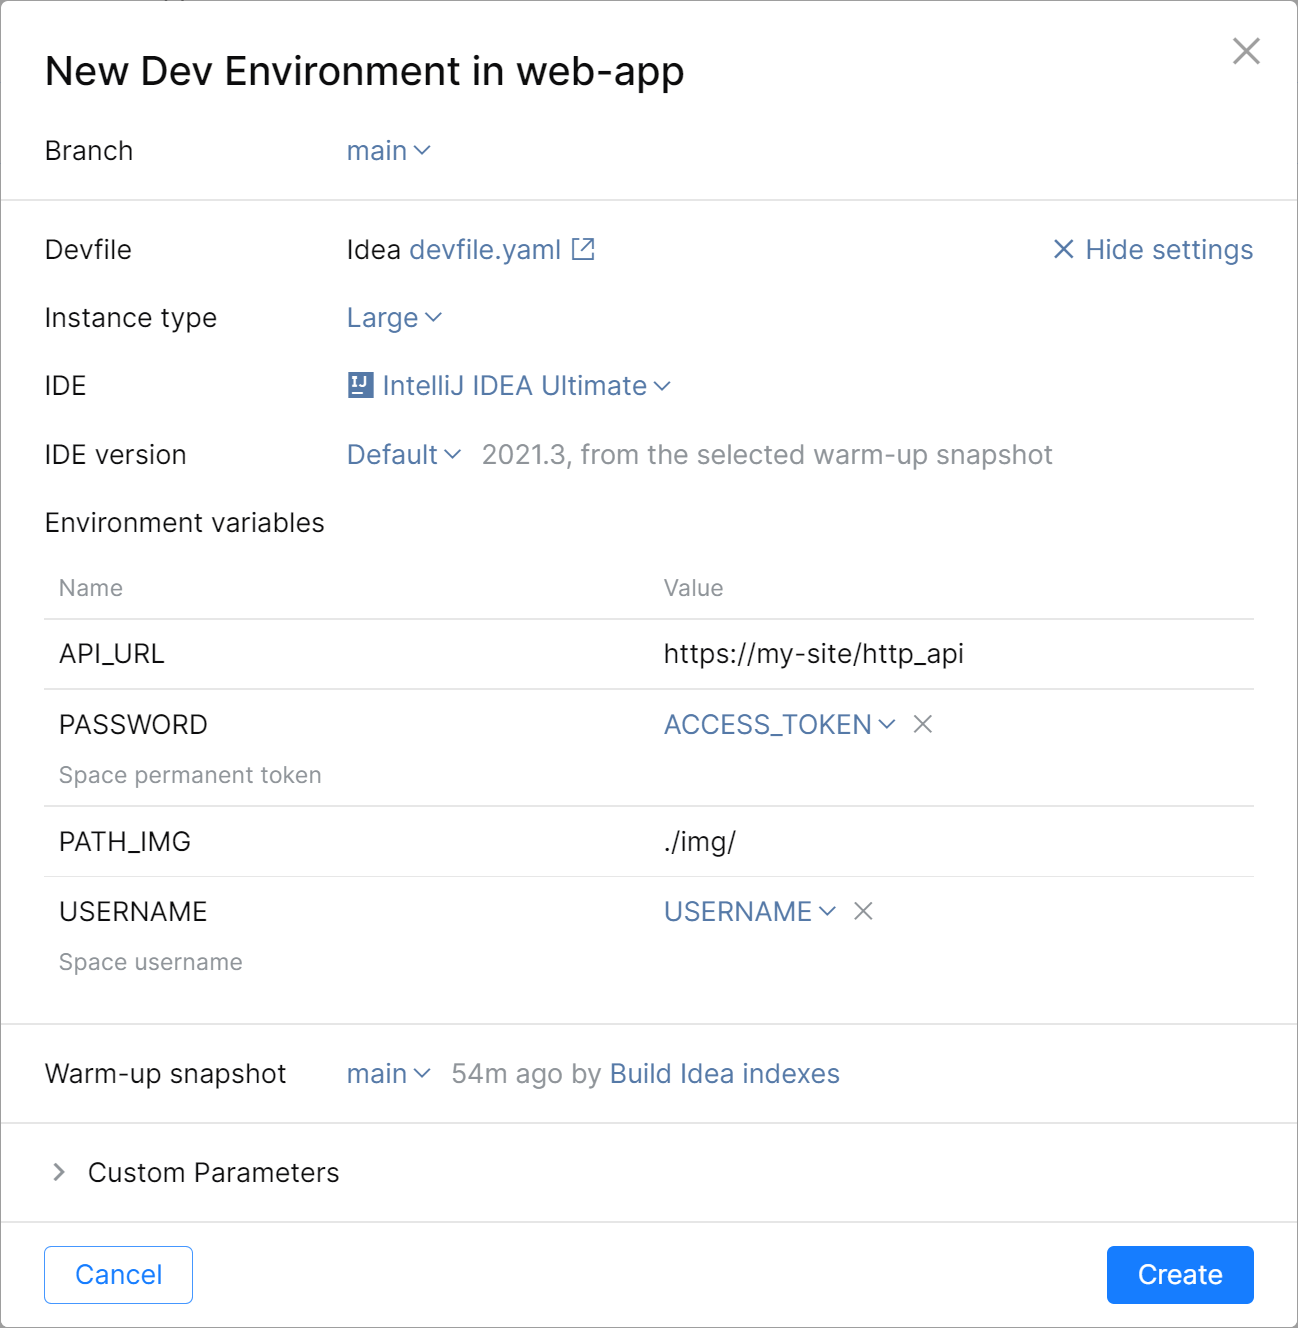This screenshot has height=1328, width=1298.
Task: Click the chevron beside the USERNAME value
Action: (826, 911)
